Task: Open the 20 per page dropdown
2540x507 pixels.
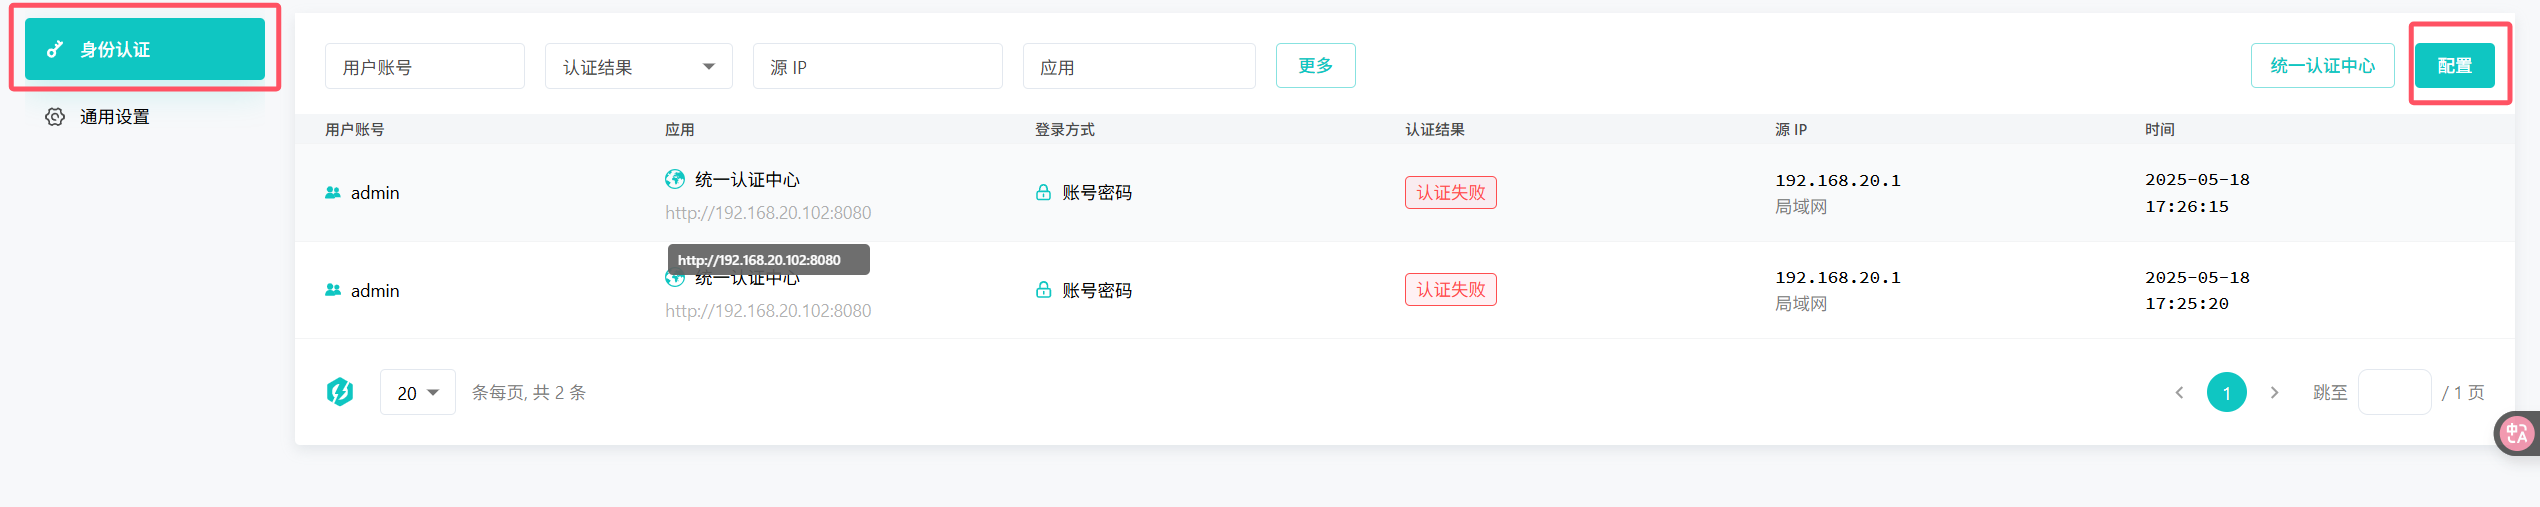Action: [x=417, y=393]
